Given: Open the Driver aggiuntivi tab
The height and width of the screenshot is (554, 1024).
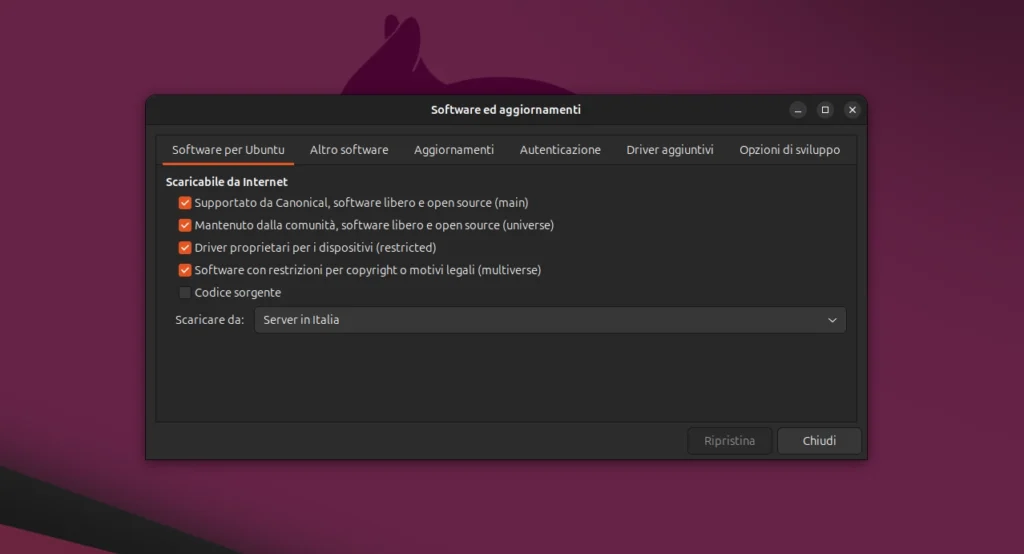Looking at the screenshot, I should click(x=669, y=150).
